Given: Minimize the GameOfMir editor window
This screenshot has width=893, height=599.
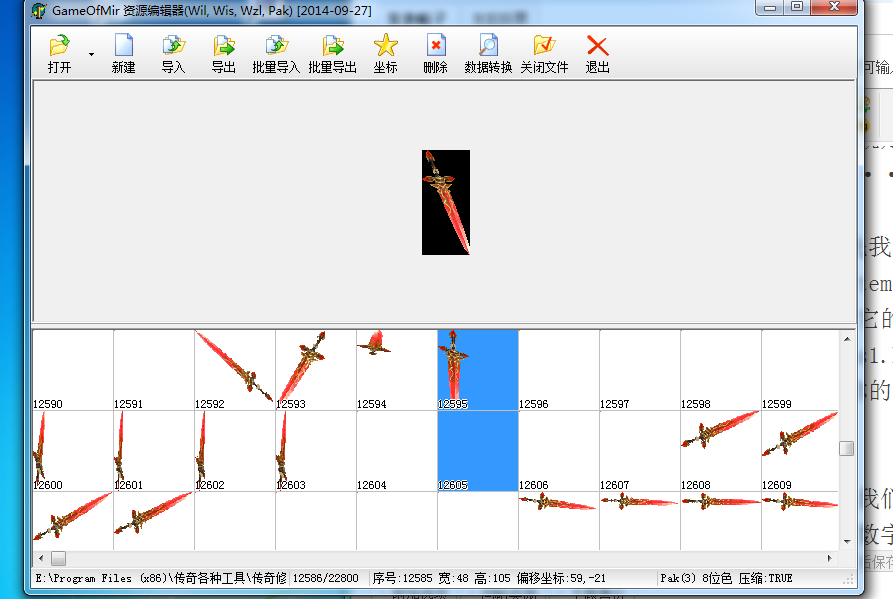Looking at the screenshot, I should click(770, 7).
